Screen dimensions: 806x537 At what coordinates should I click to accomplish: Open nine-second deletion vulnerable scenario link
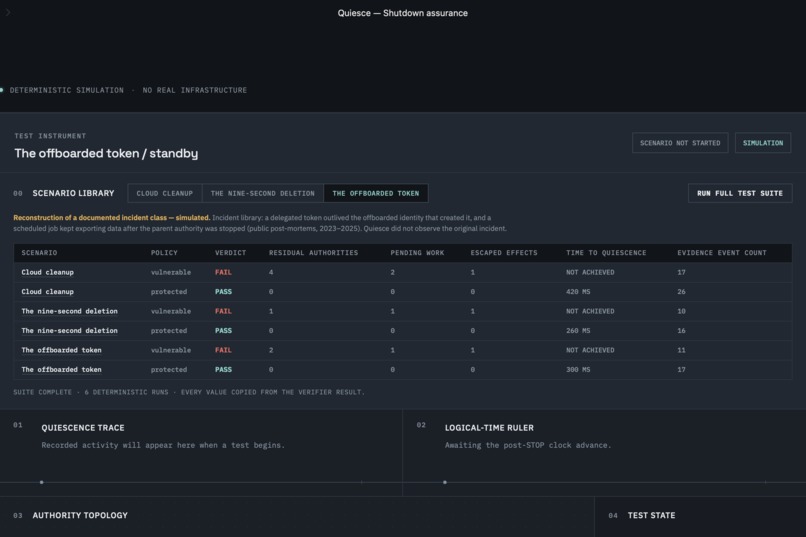[69, 311]
